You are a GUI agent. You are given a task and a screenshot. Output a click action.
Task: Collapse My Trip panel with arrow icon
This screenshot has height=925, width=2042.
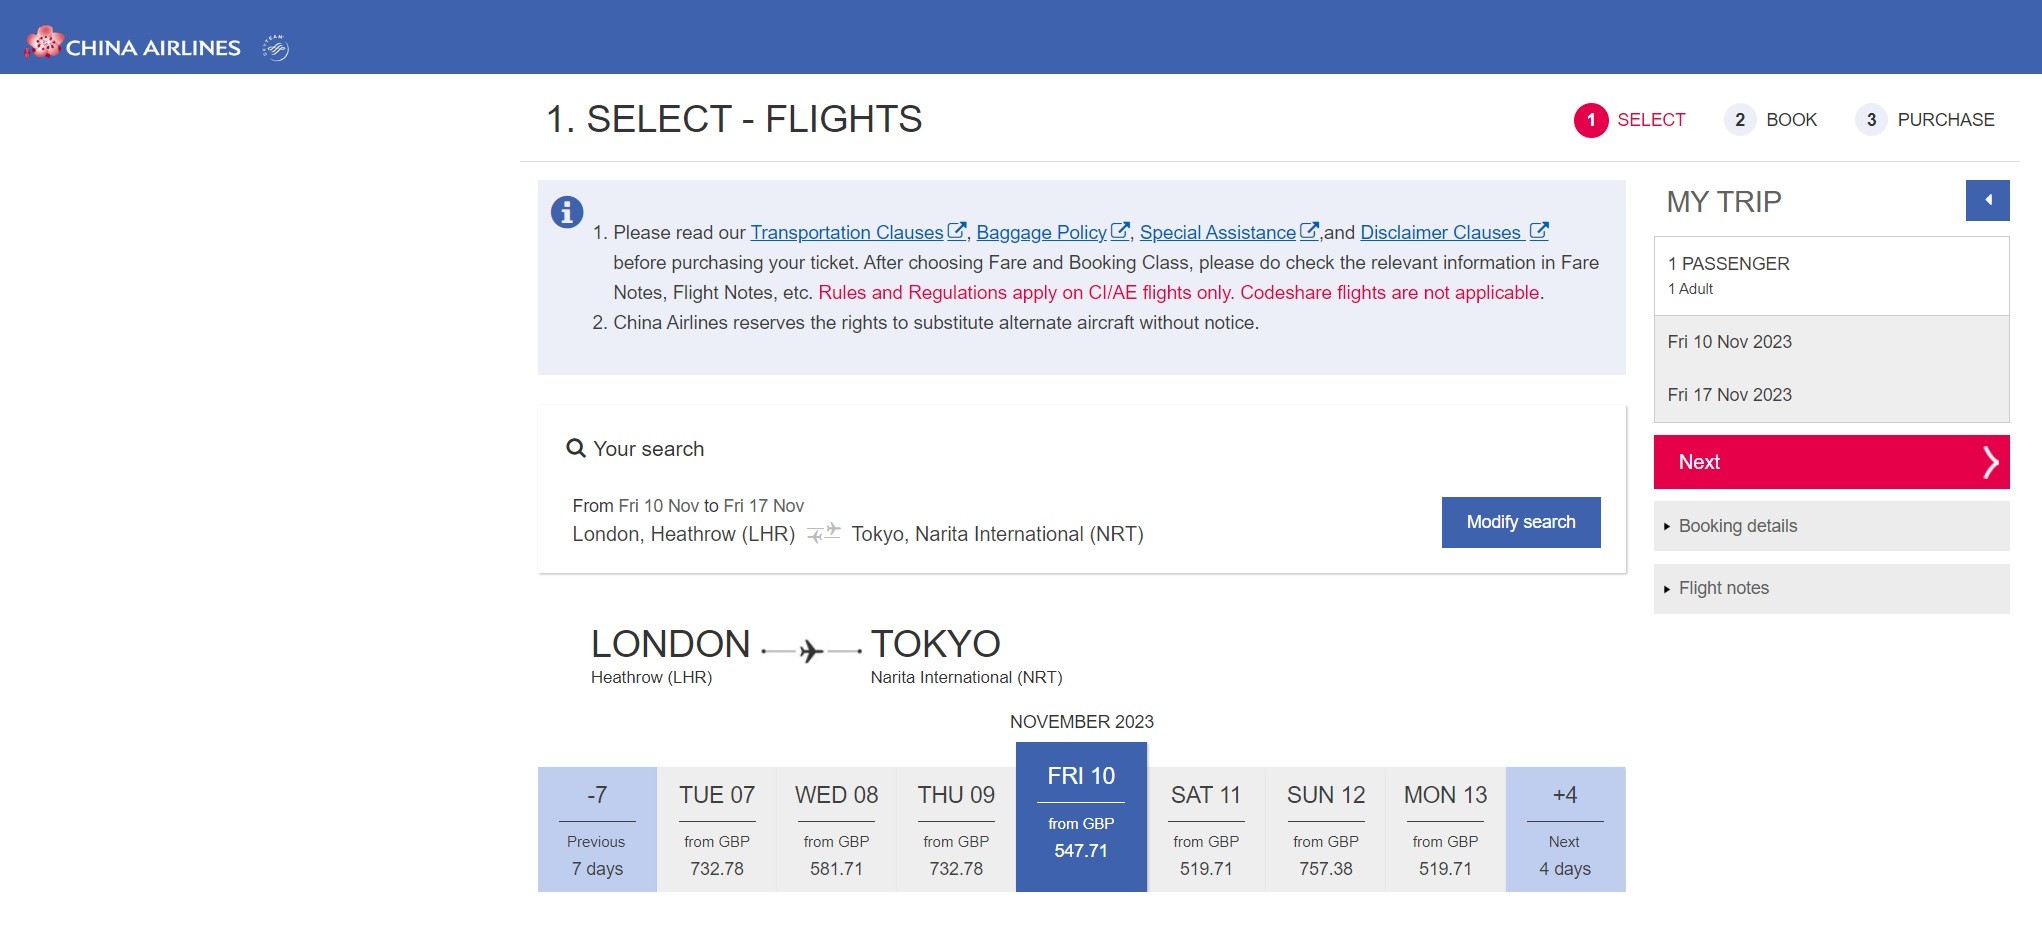(1987, 200)
